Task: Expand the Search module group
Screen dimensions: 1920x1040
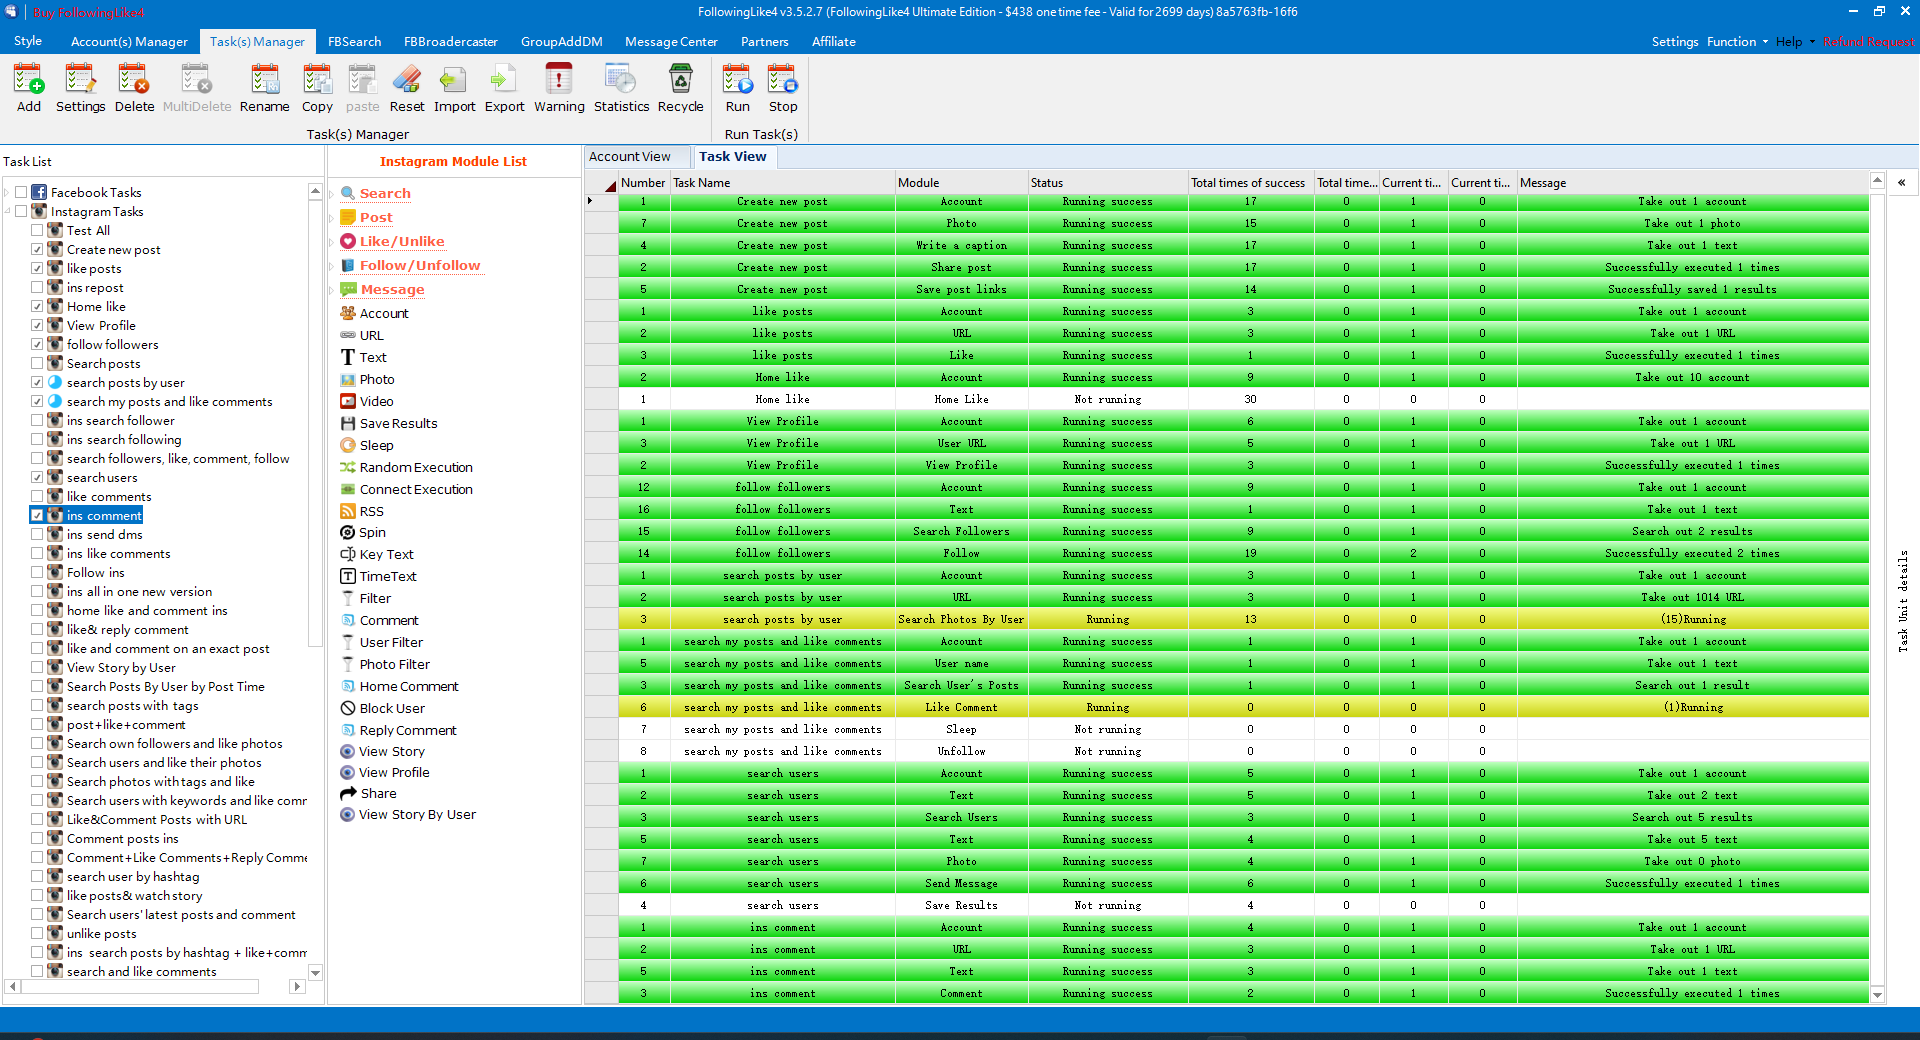Action: click(x=332, y=193)
